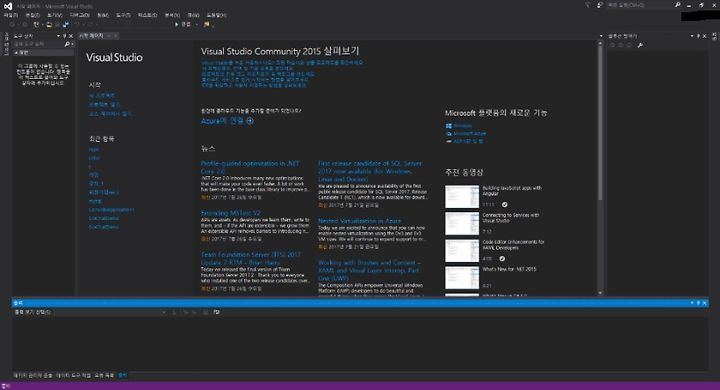This screenshot has height=390, width=720.
Task: Click the ASP.NET icon under Microsoft platforms
Action: 449,141
